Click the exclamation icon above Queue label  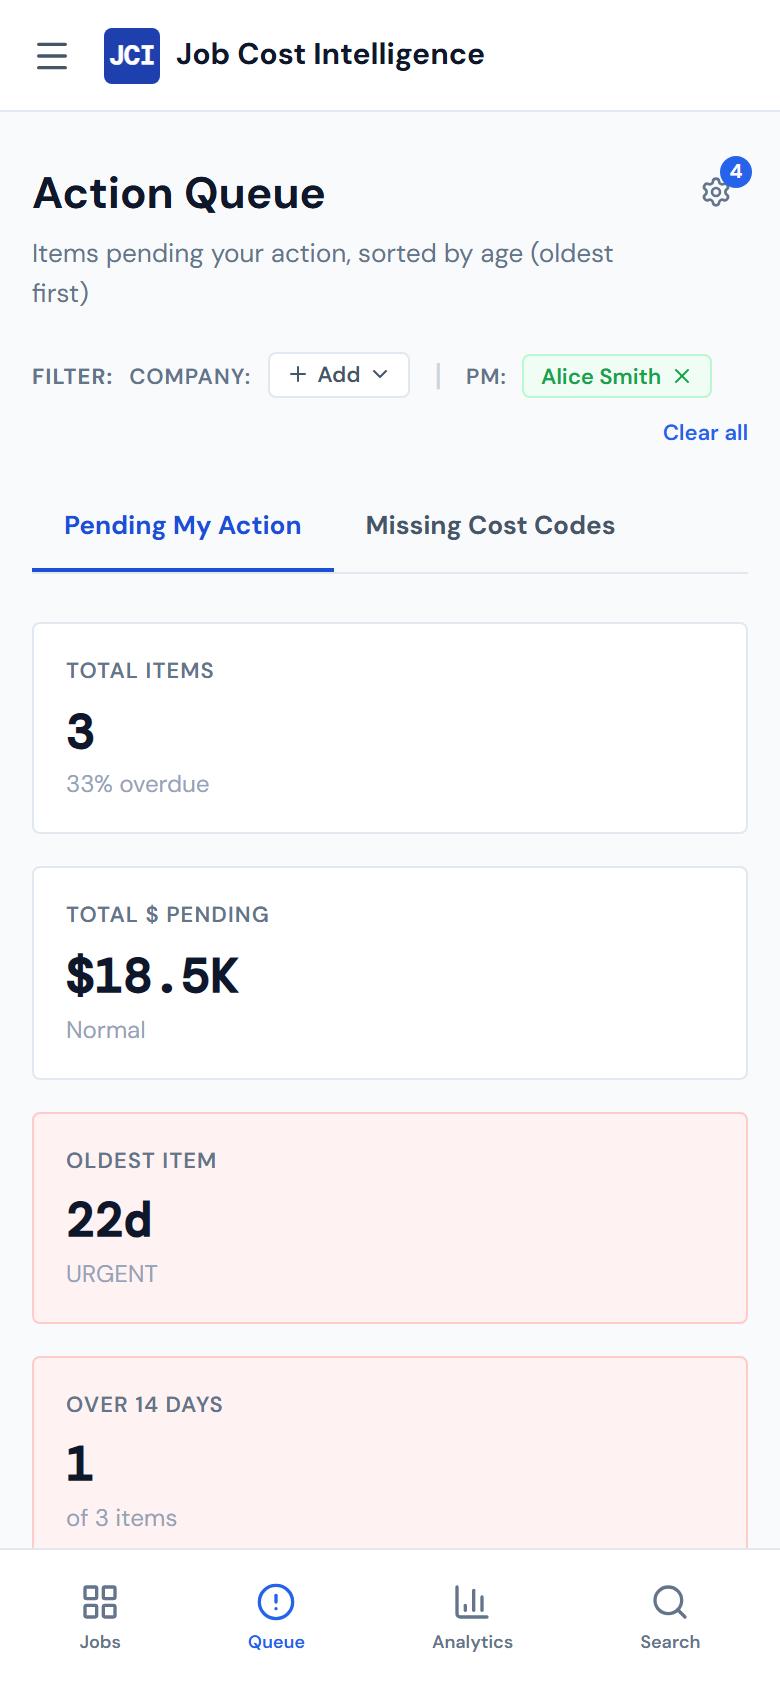tap(276, 1601)
